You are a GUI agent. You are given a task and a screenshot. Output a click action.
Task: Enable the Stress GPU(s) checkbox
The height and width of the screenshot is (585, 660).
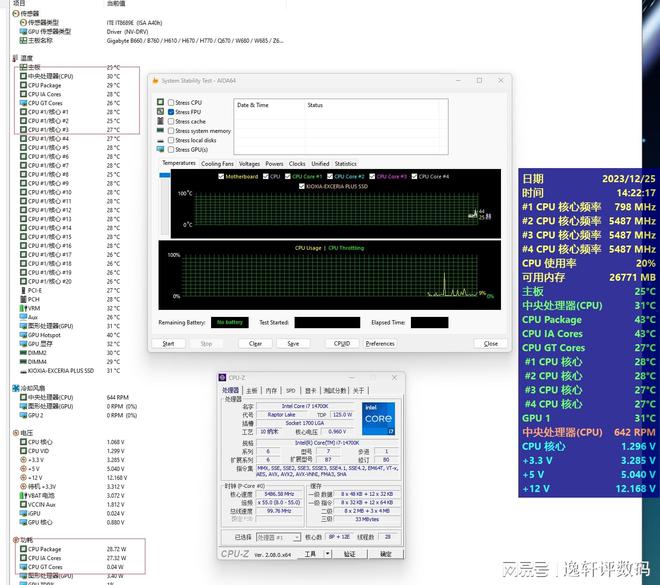click(x=171, y=149)
